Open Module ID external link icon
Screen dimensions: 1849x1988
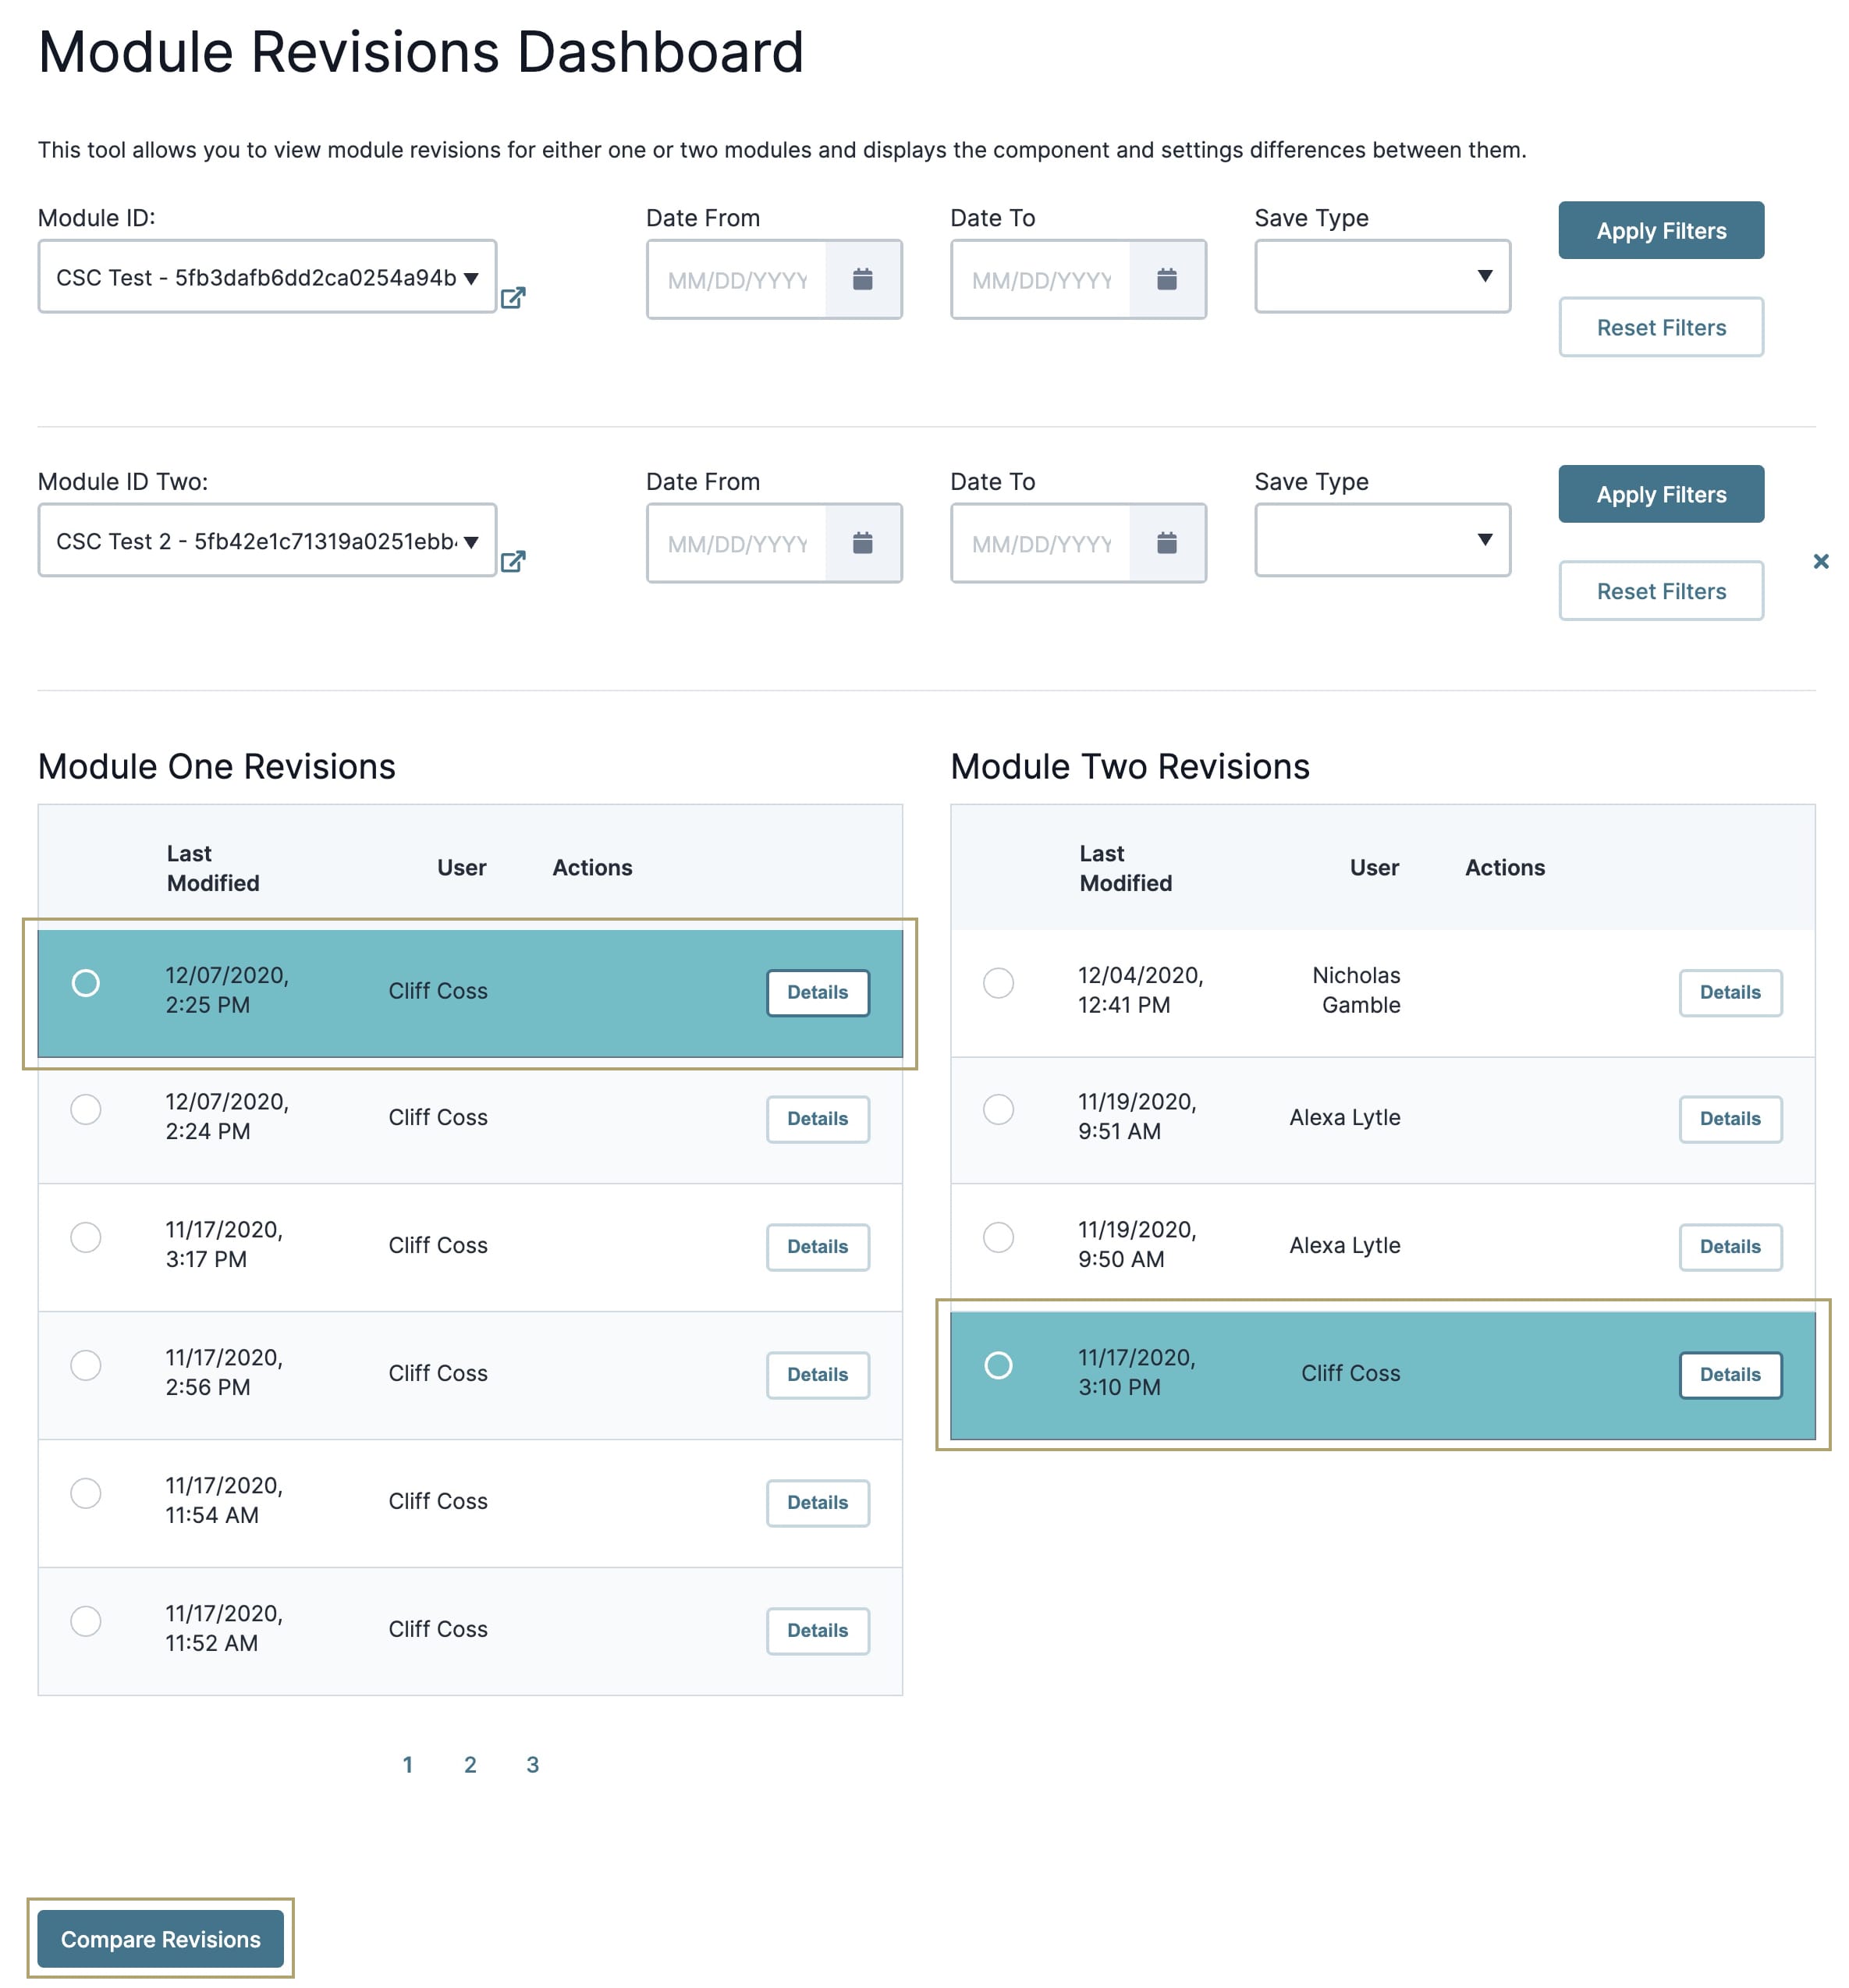(512, 298)
